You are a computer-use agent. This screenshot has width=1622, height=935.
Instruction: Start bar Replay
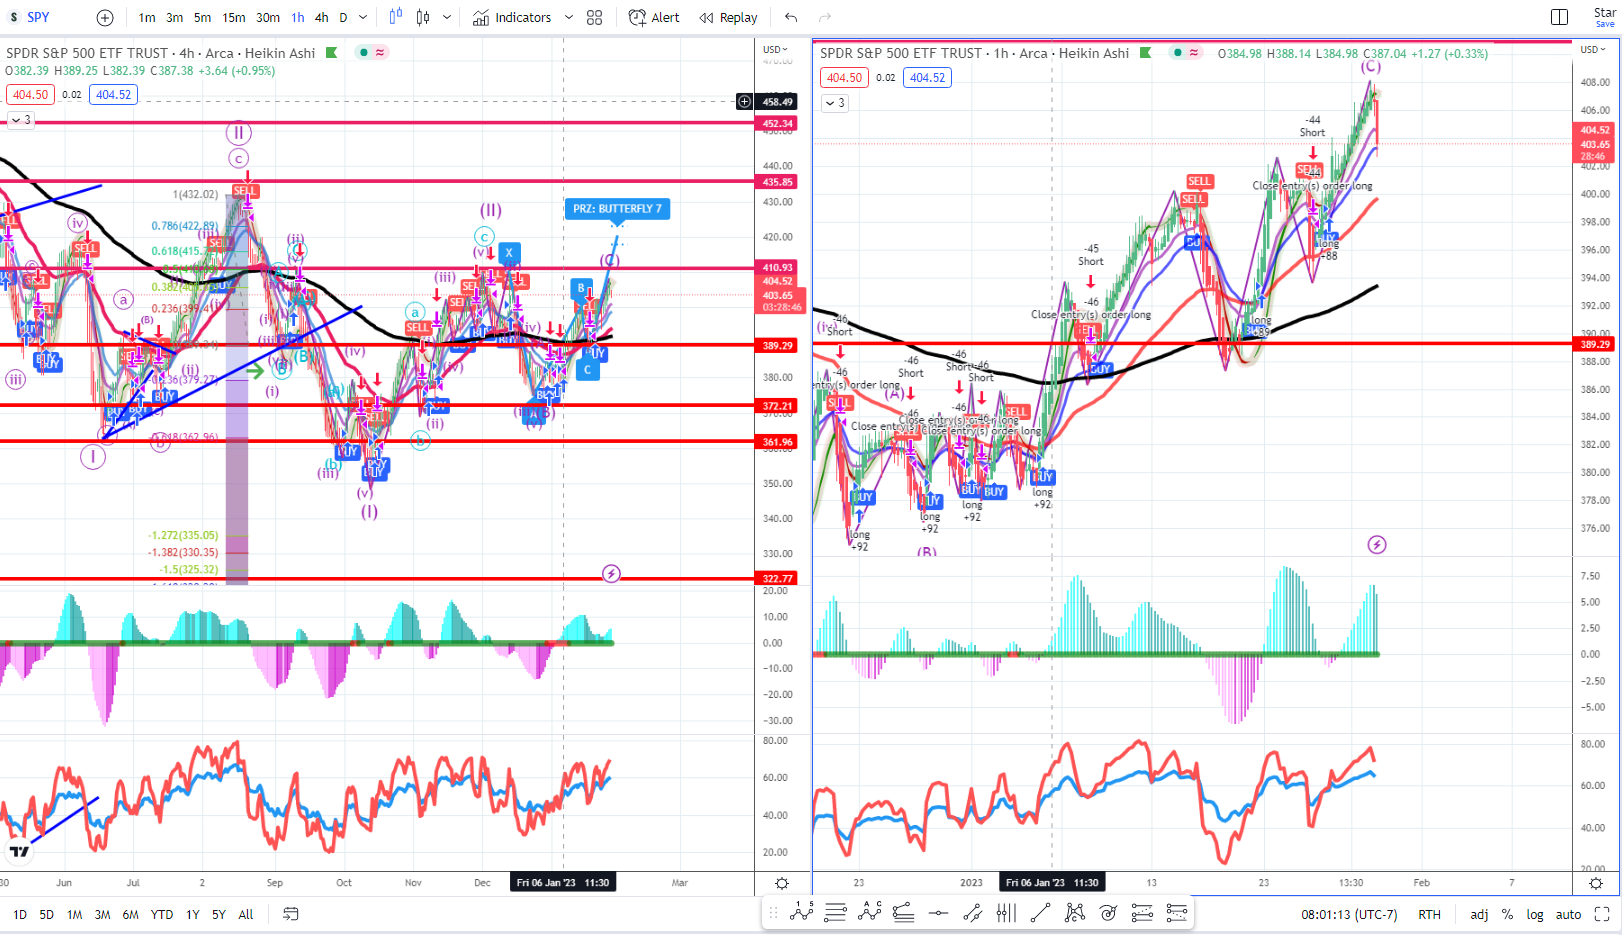click(x=729, y=17)
